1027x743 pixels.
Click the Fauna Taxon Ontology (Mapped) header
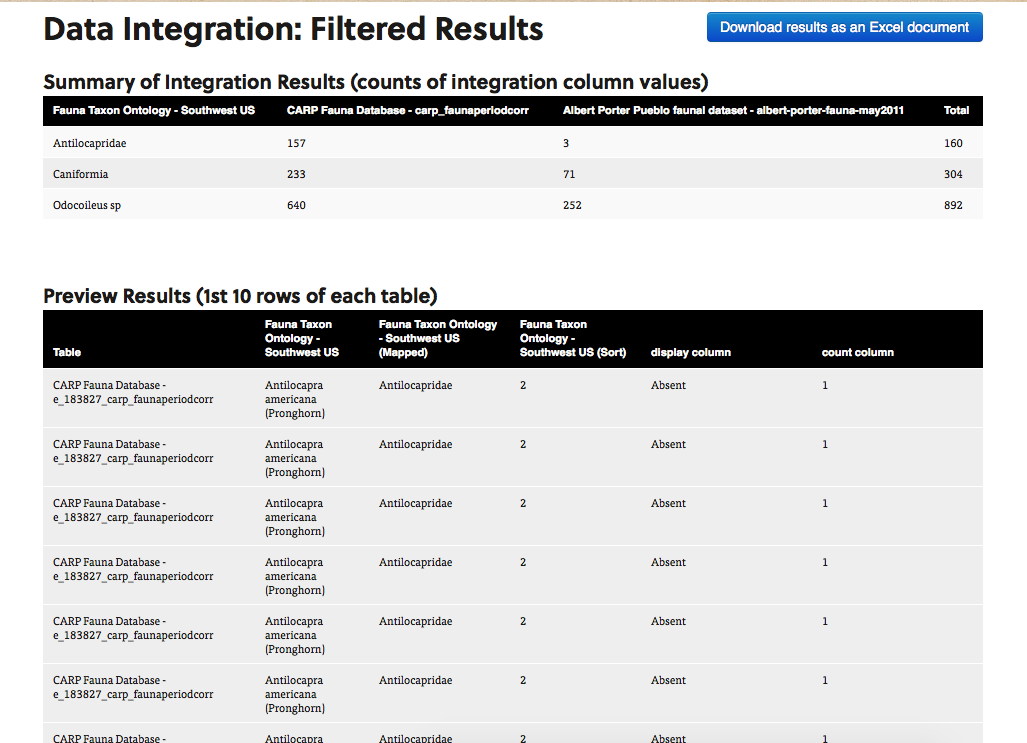tap(438, 338)
